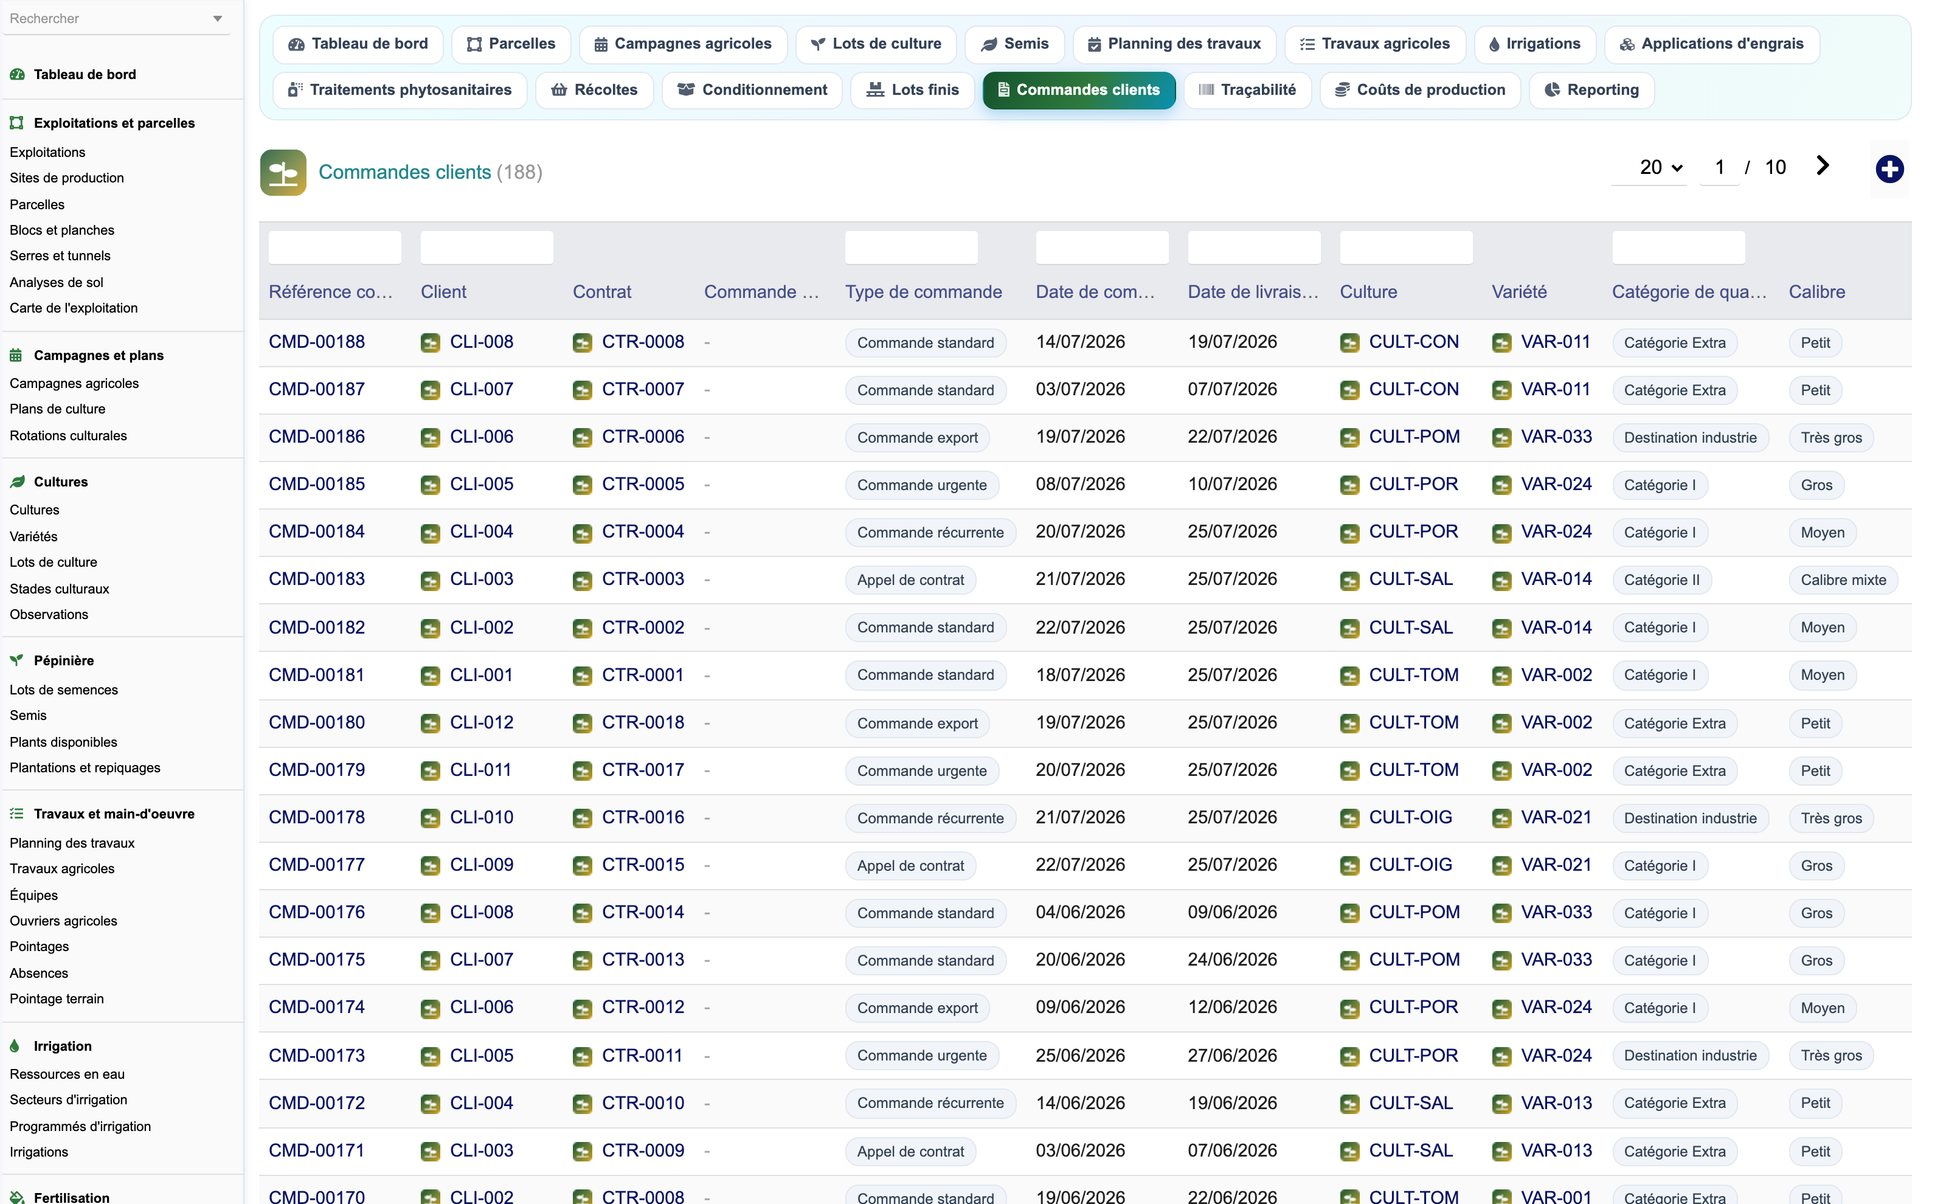The width and height of the screenshot is (1946, 1204).
Task: Click the contract icon beside CTR-0003
Action: point(583,580)
